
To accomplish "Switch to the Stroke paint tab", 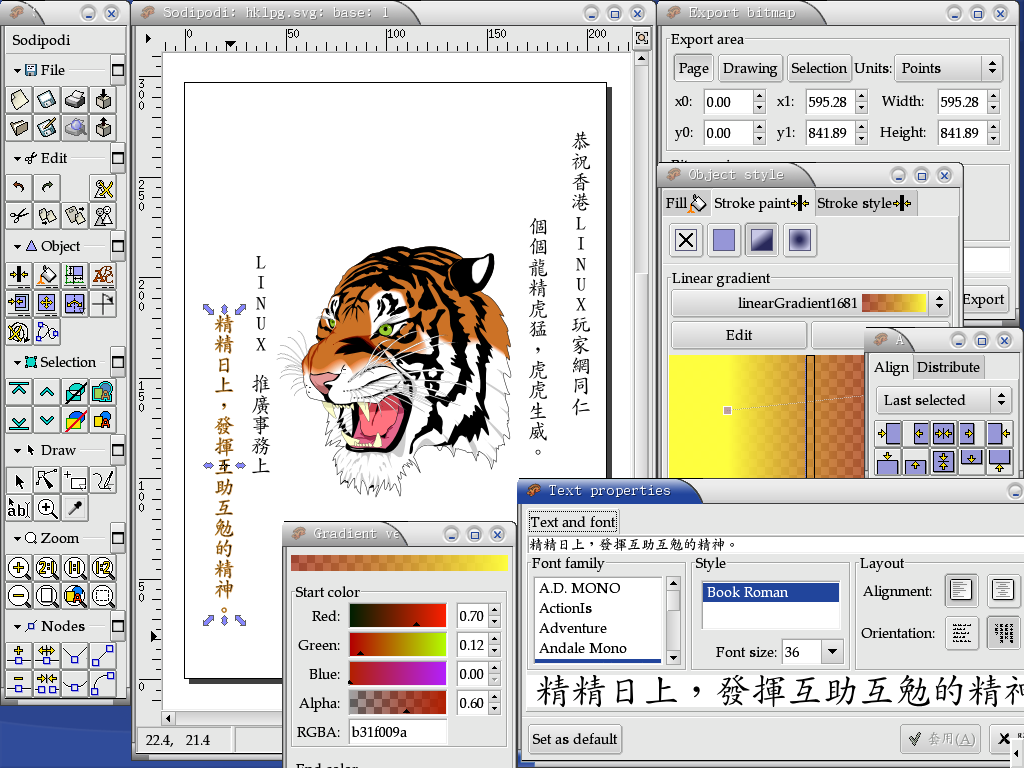I will (761, 203).
